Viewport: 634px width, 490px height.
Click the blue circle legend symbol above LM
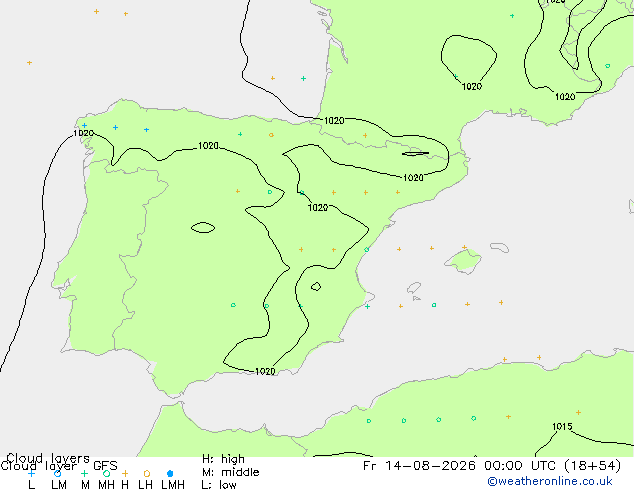[x=58, y=473]
